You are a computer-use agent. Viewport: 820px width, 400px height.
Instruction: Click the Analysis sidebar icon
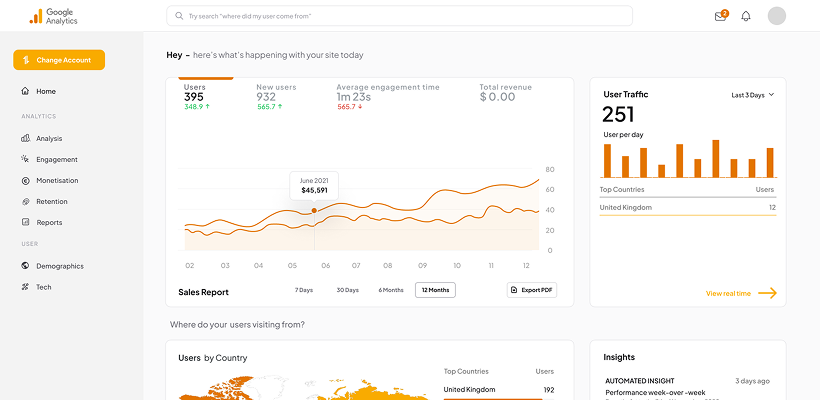[25, 138]
